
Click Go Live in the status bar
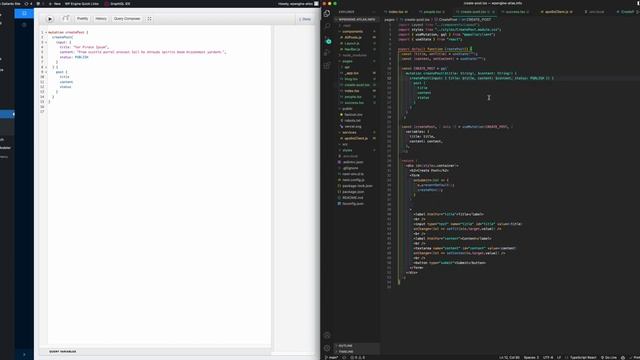pyautogui.click(x=609, y=358)
